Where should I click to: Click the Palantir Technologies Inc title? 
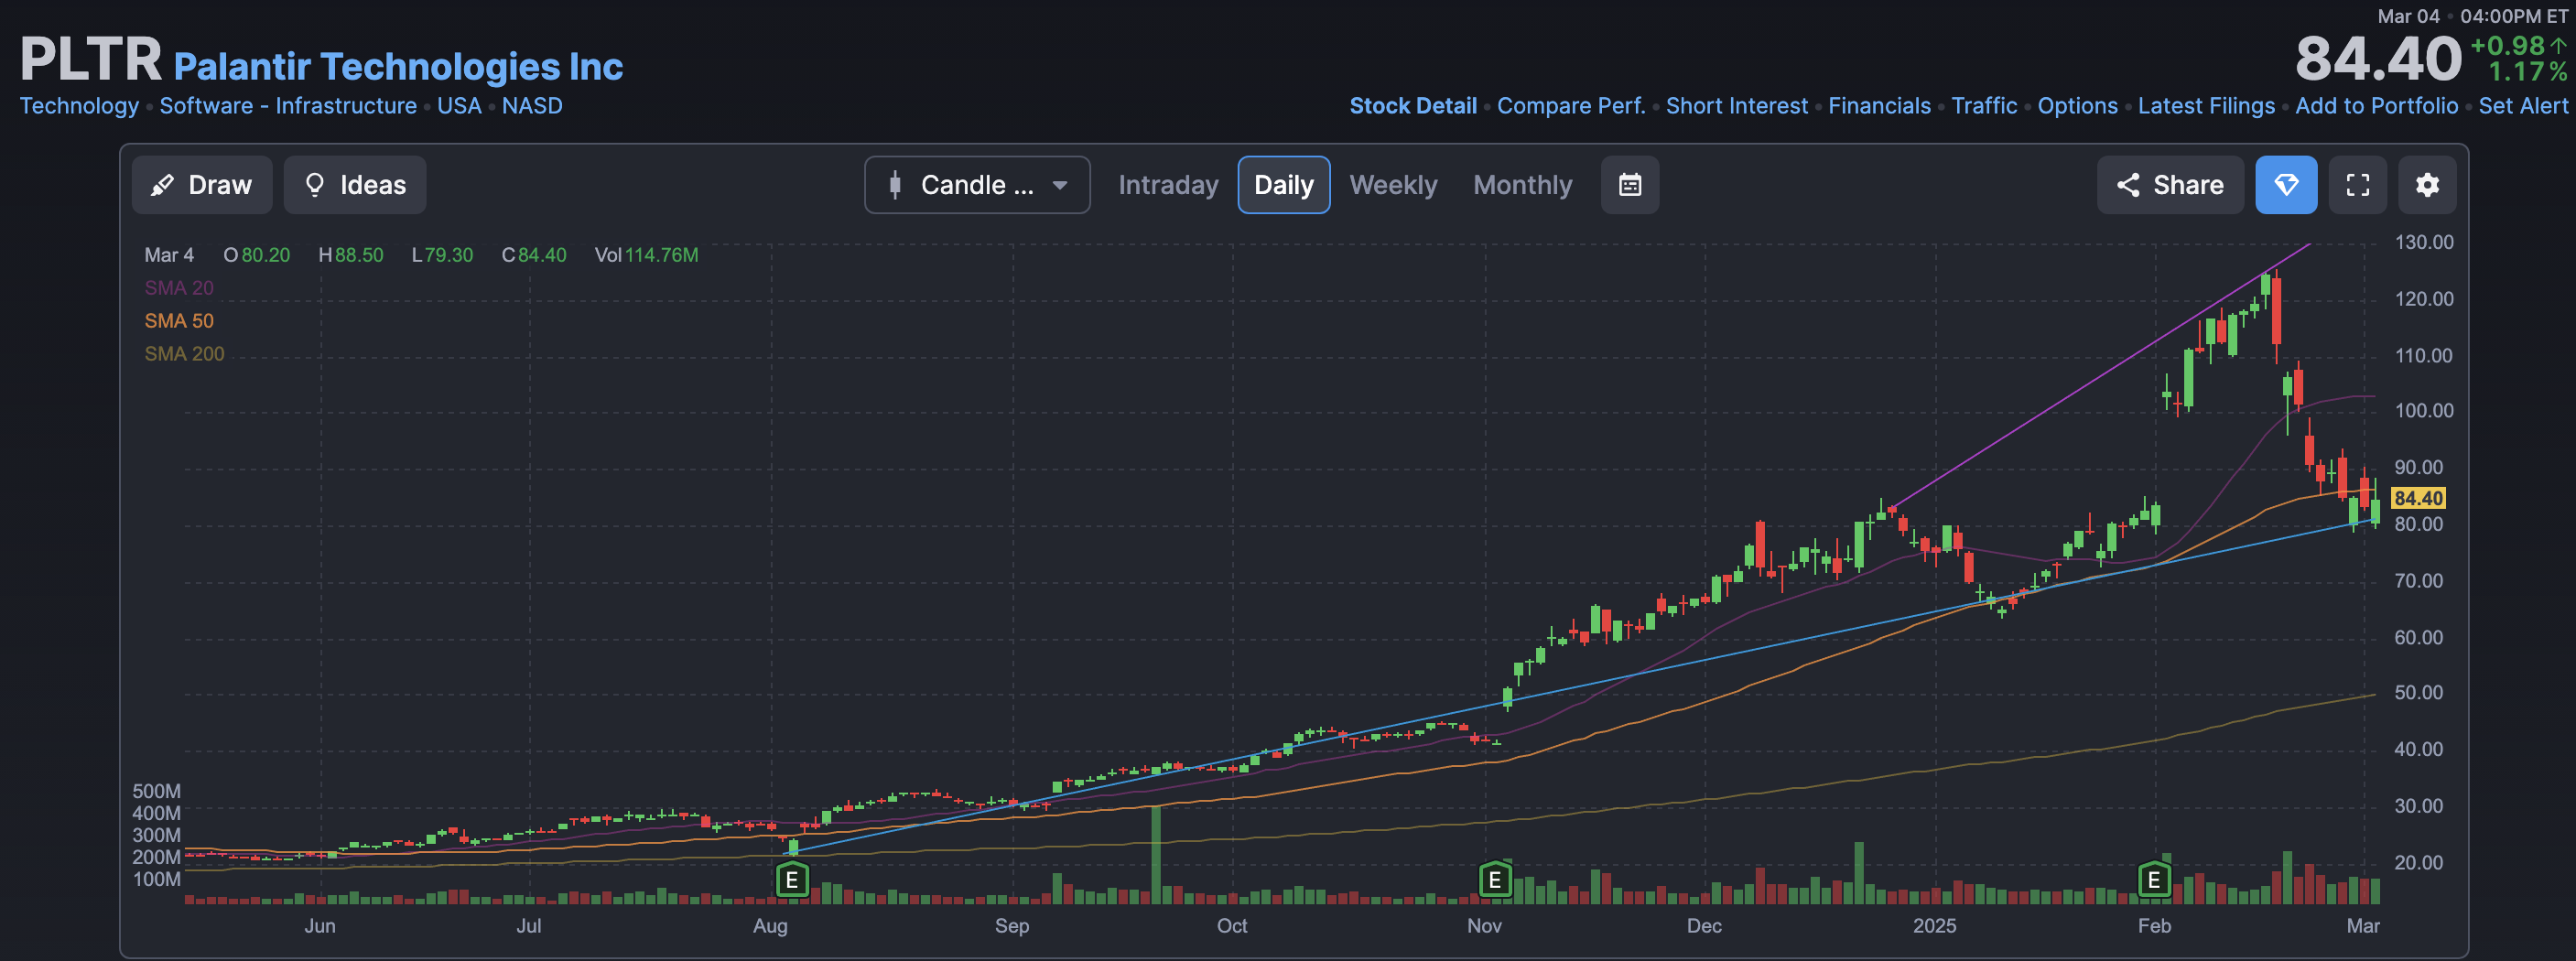[398, 67]
